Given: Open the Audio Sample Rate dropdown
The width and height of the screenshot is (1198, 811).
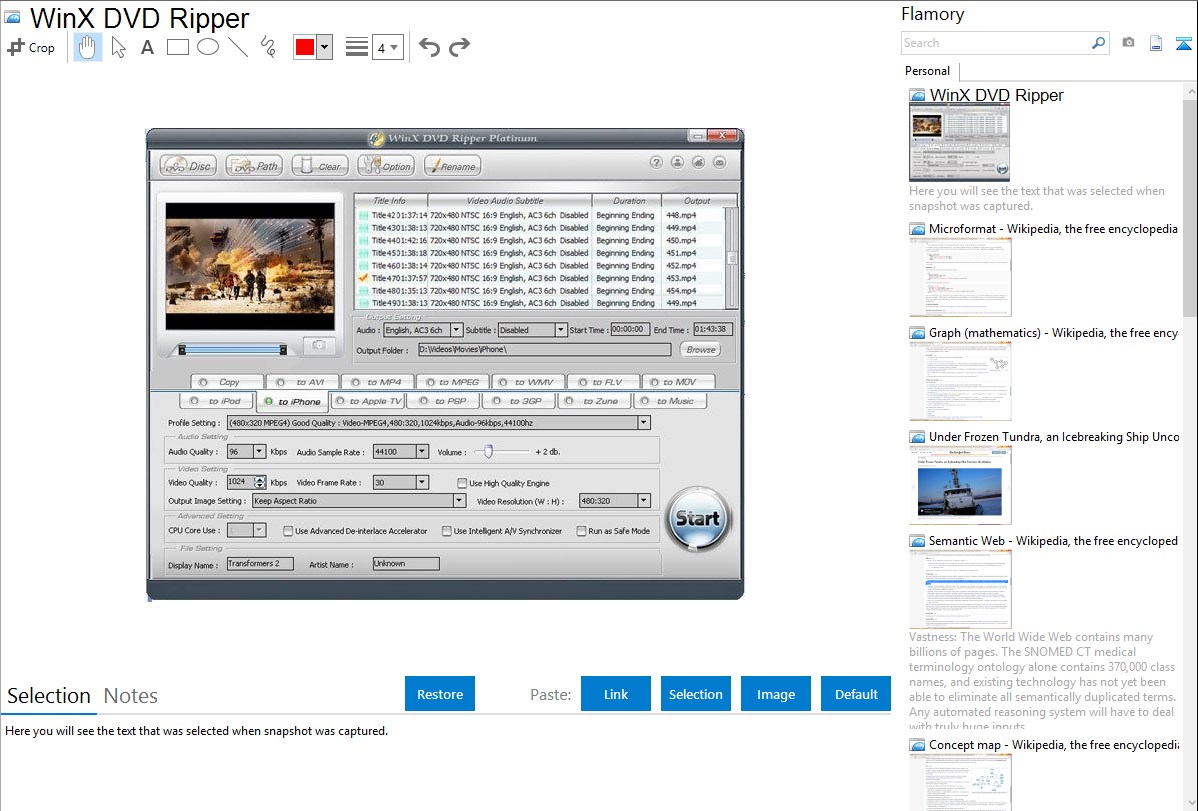Looking at the screenshot, I should pos(422,452).
